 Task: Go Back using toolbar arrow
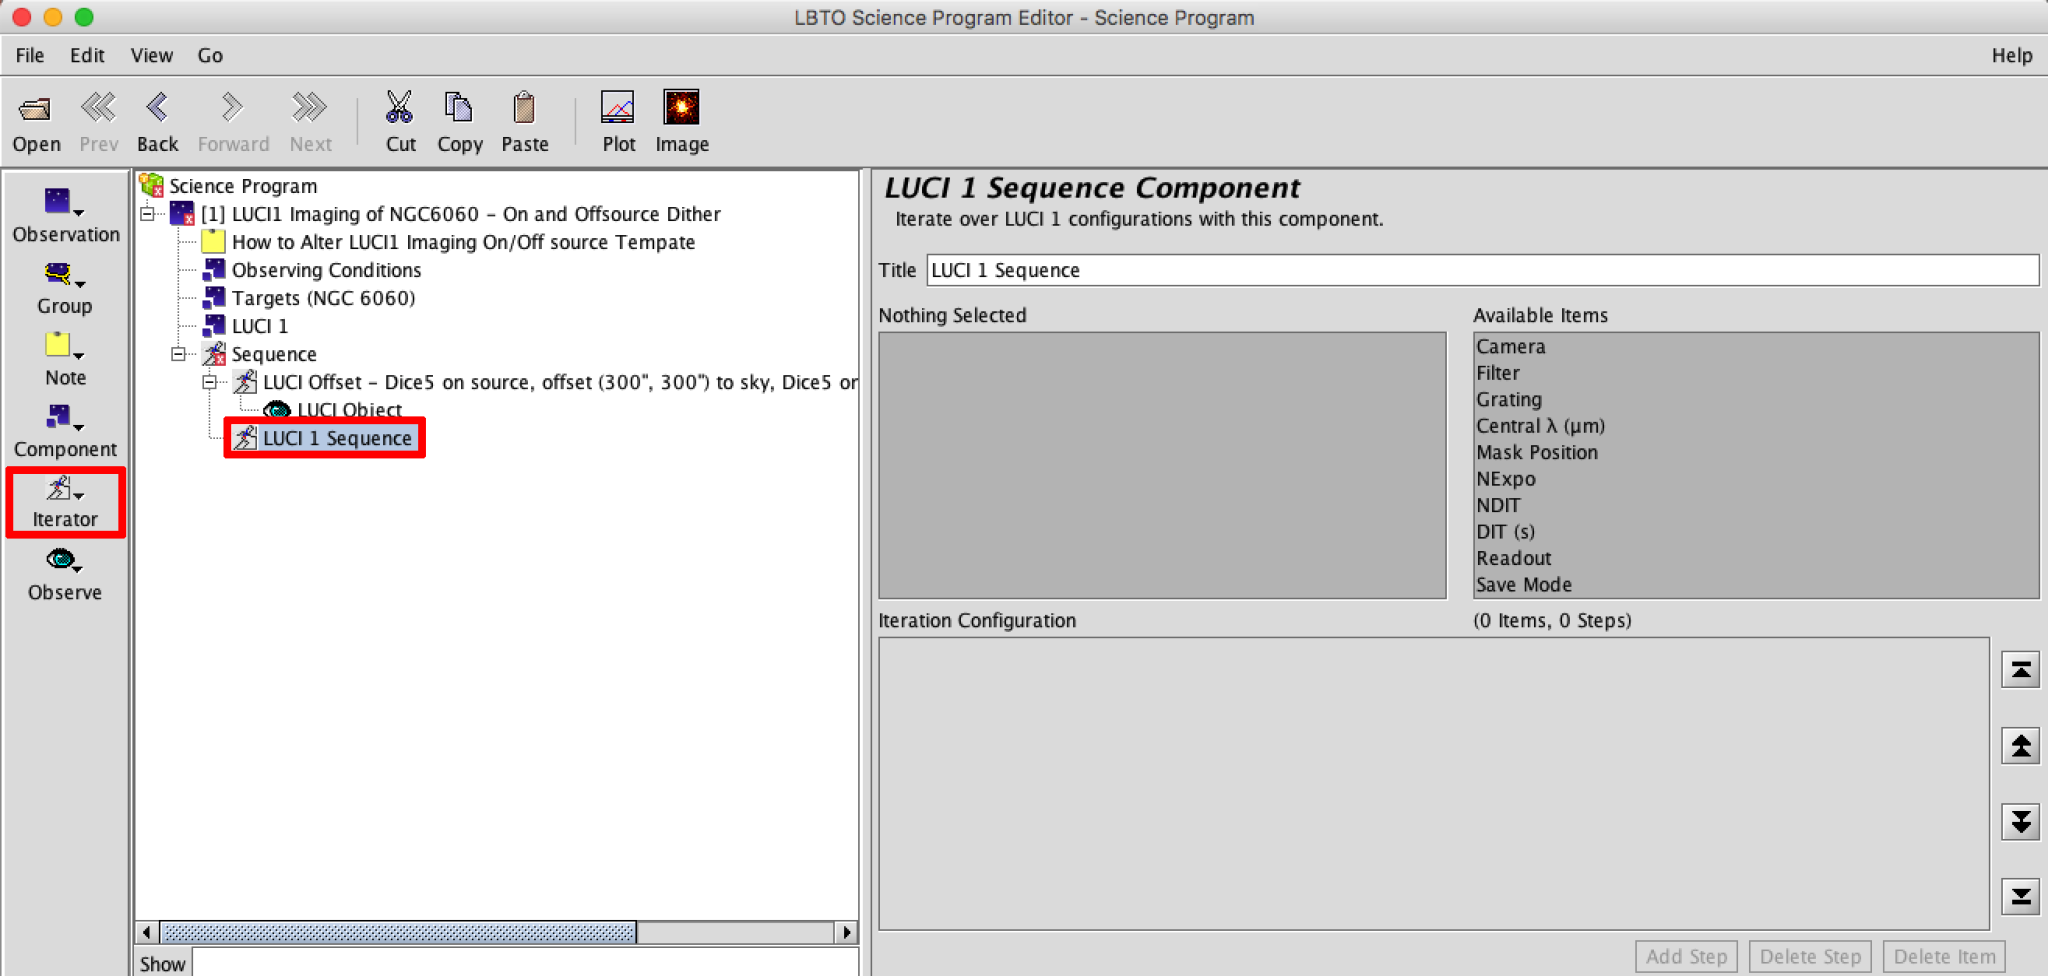coord(157,107)
